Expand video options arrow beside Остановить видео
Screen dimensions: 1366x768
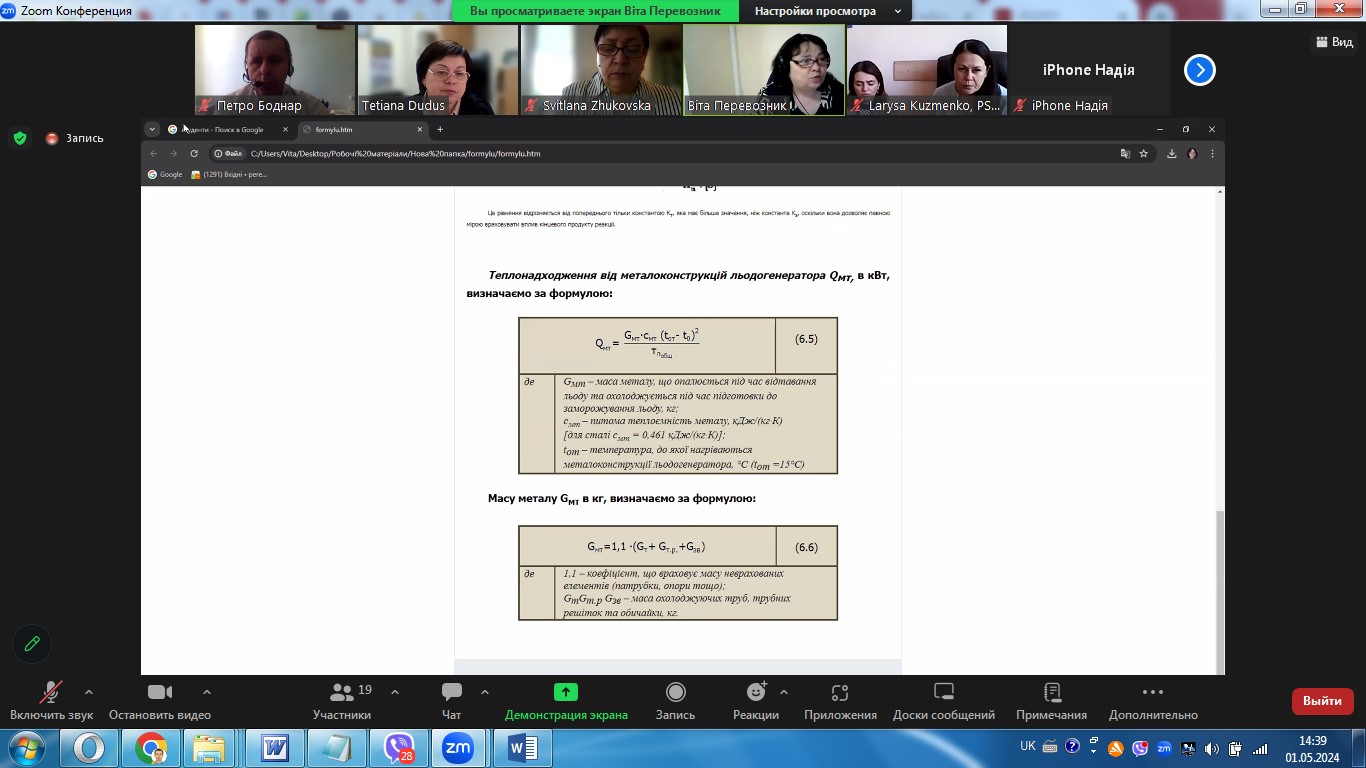207,692
